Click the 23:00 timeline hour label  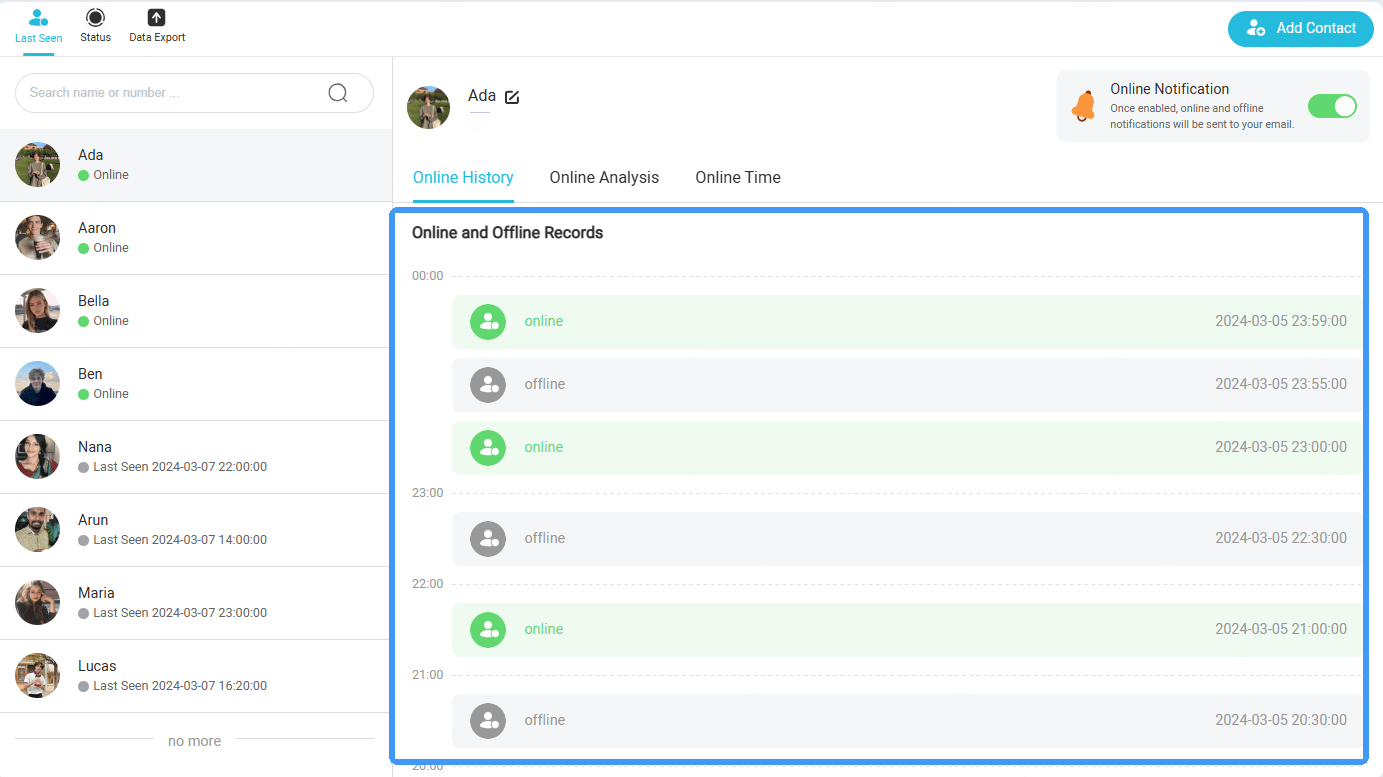pyautogui.click(x=427, y=493)
